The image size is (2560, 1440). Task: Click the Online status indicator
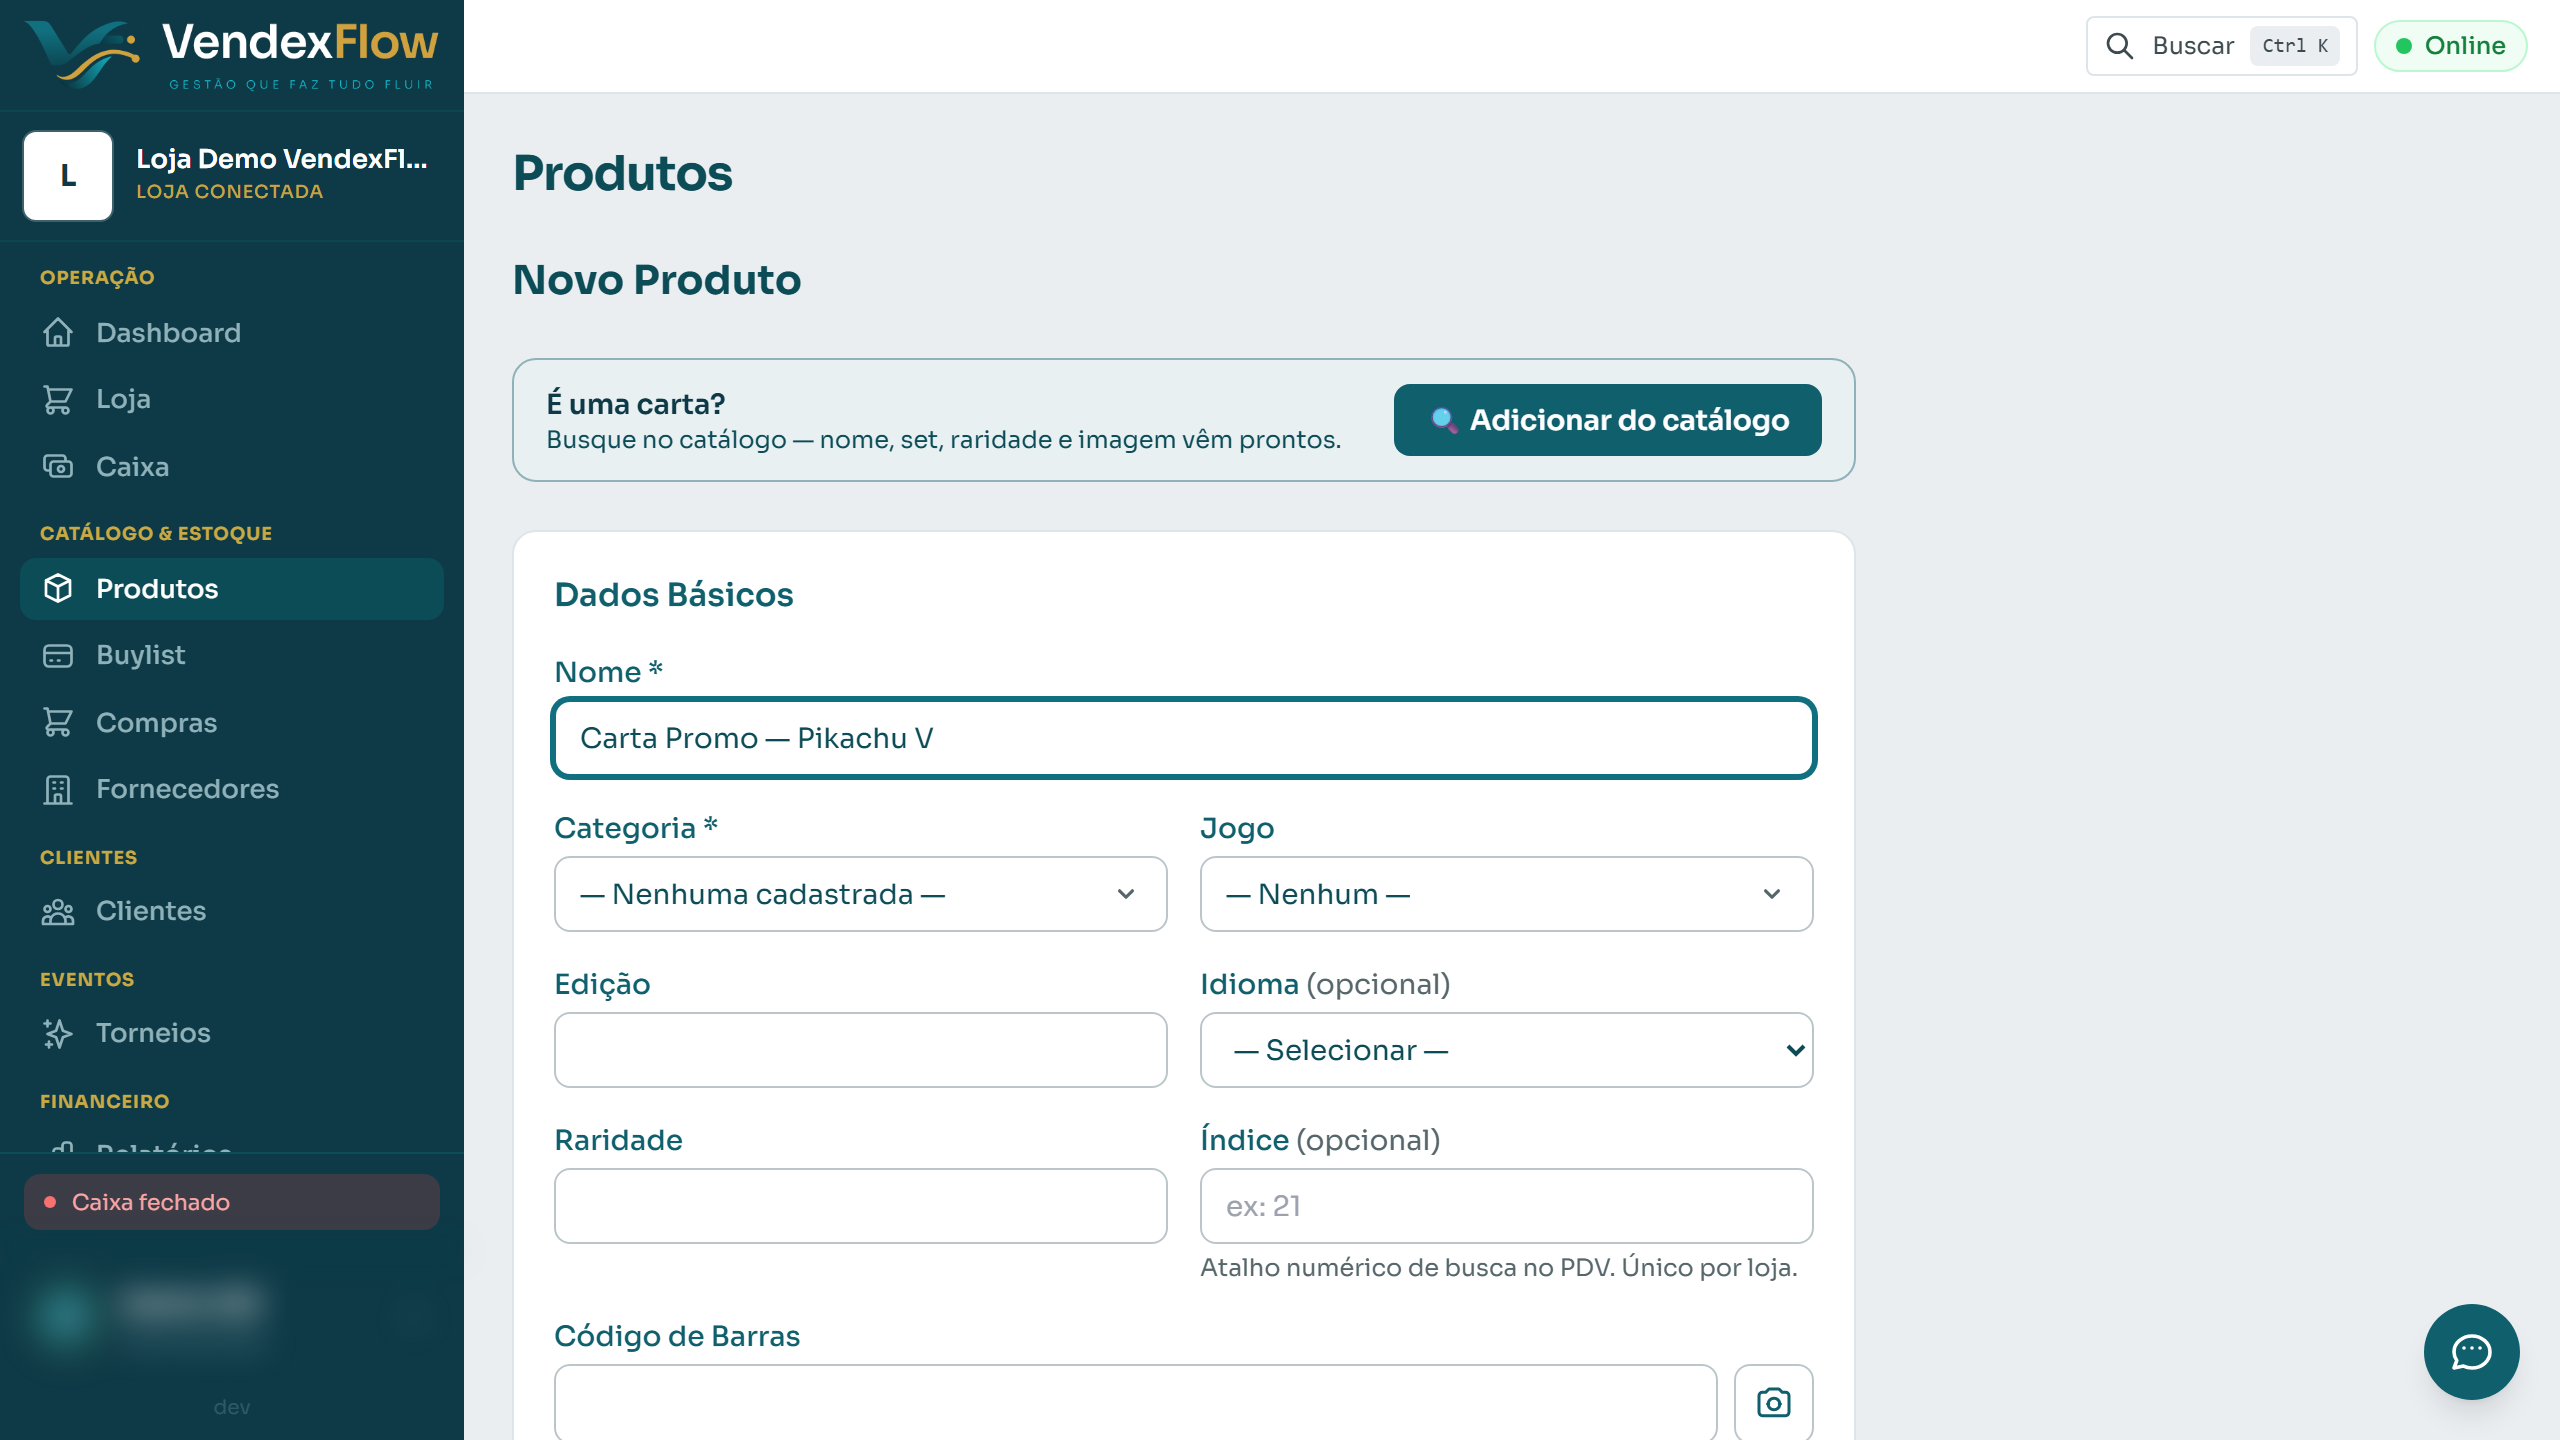click(x=2450, y=46)
